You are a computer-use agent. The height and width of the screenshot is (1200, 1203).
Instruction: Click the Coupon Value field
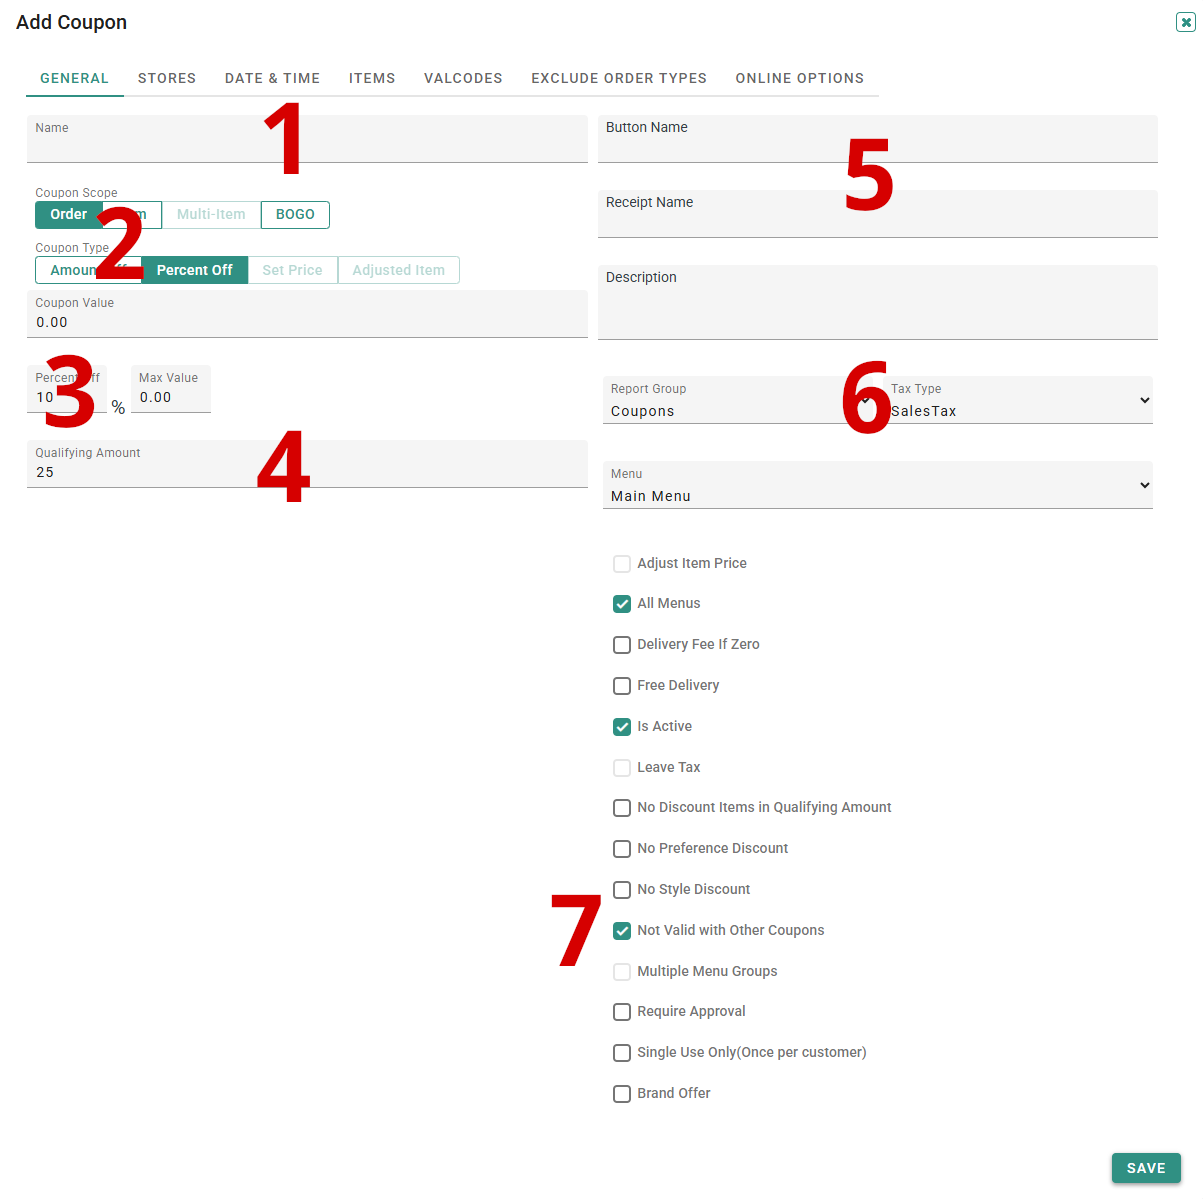coord(307,314)
